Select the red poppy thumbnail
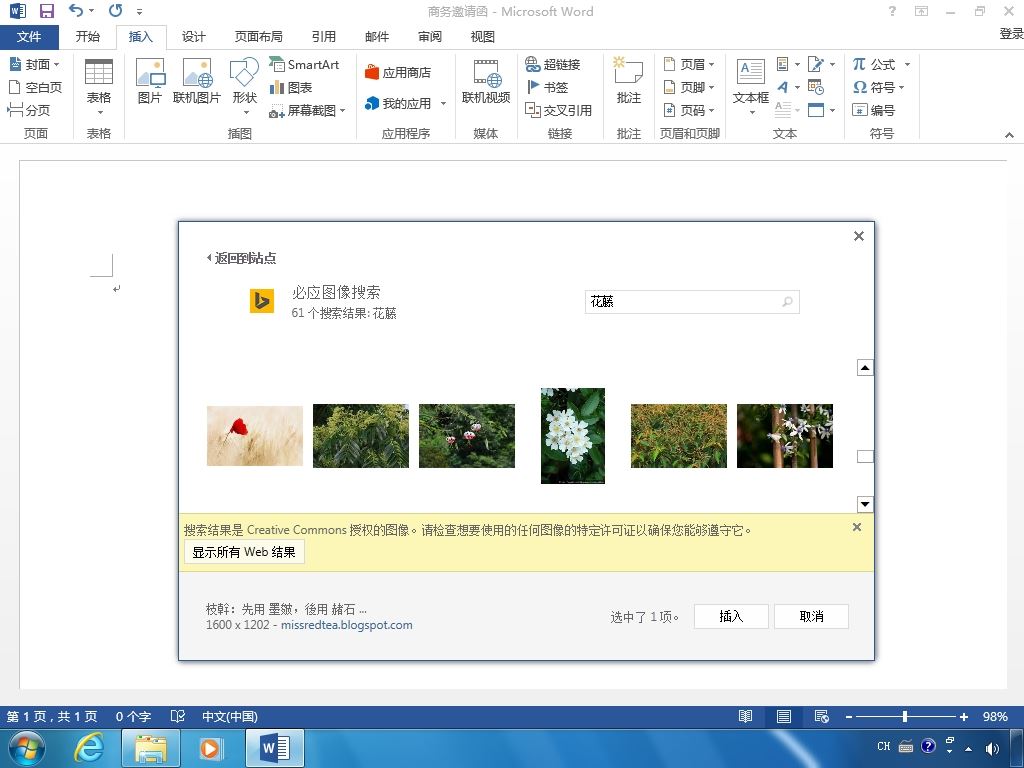Viewport: 1024px width, 768px height. [x=255, y=436]
